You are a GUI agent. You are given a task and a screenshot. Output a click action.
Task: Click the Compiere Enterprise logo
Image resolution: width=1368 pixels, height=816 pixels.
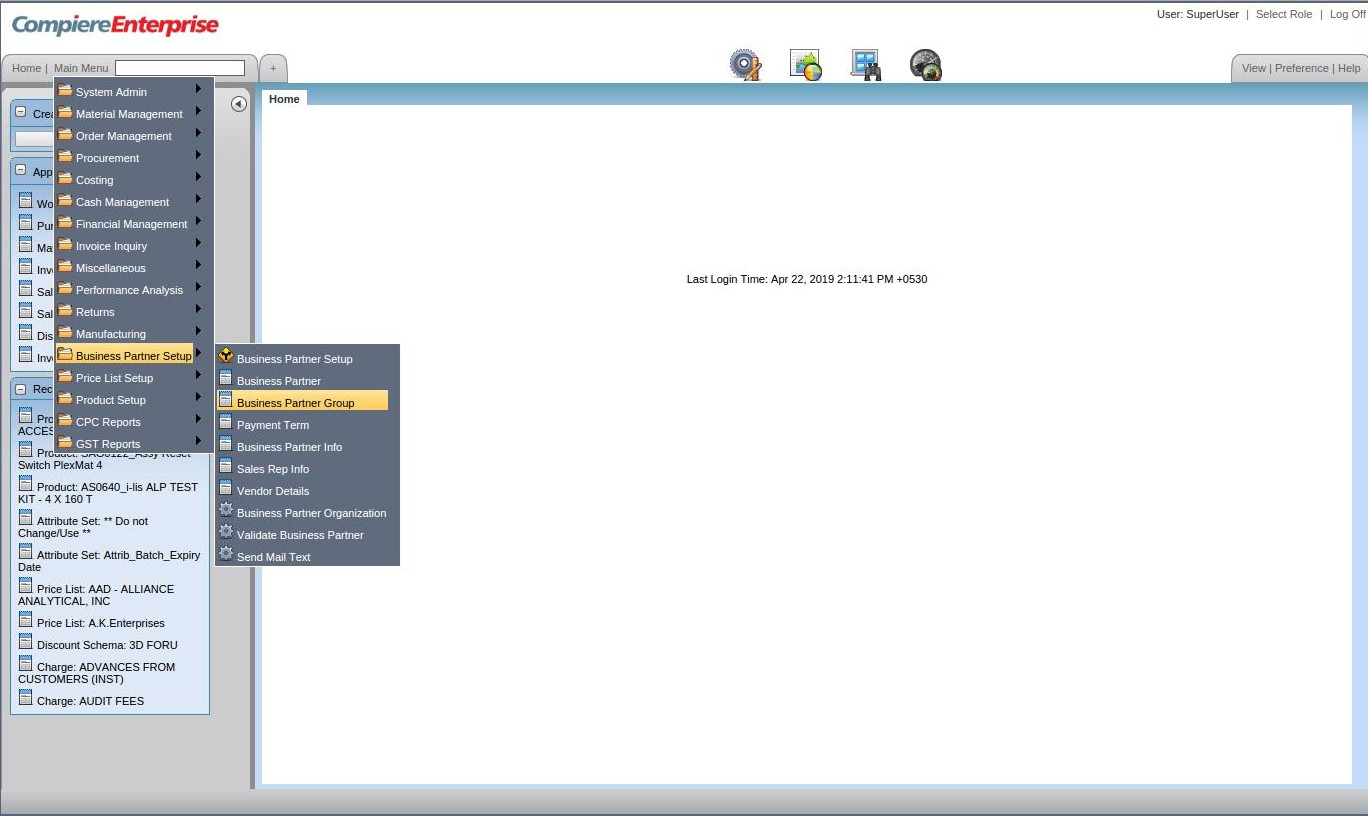click(x=115, y=25)
